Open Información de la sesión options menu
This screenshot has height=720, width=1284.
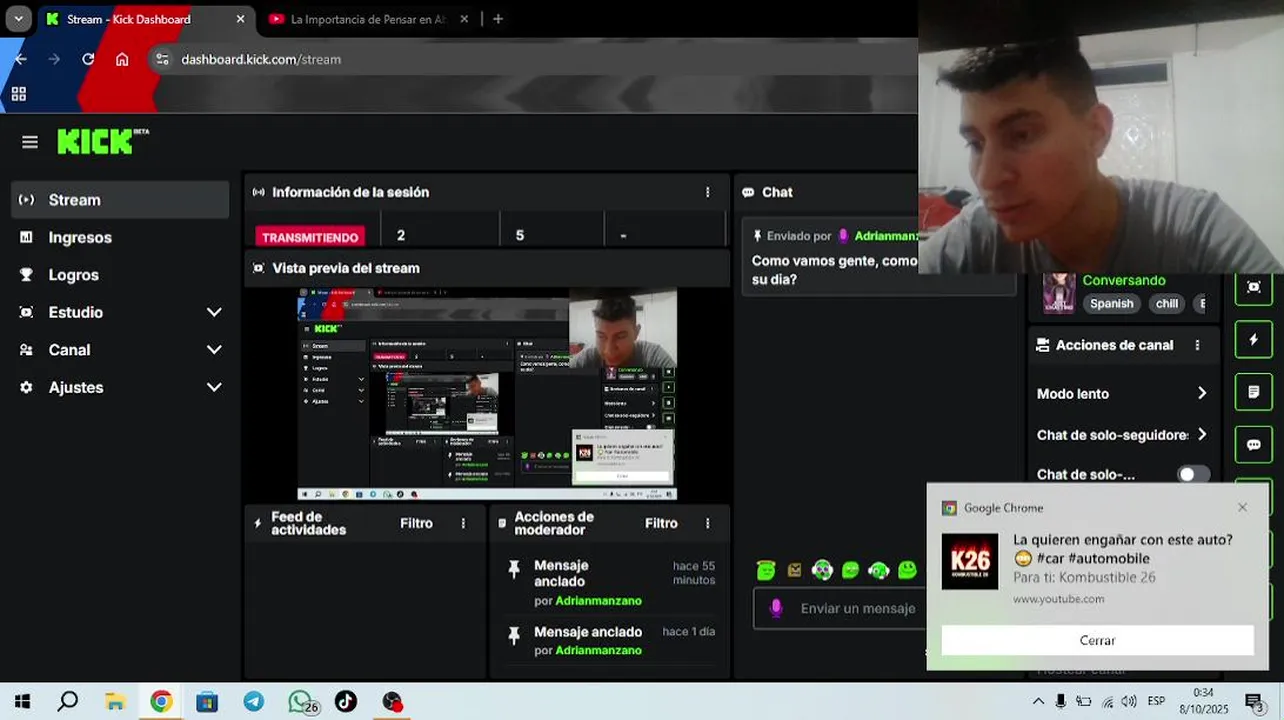click(708, 192)
